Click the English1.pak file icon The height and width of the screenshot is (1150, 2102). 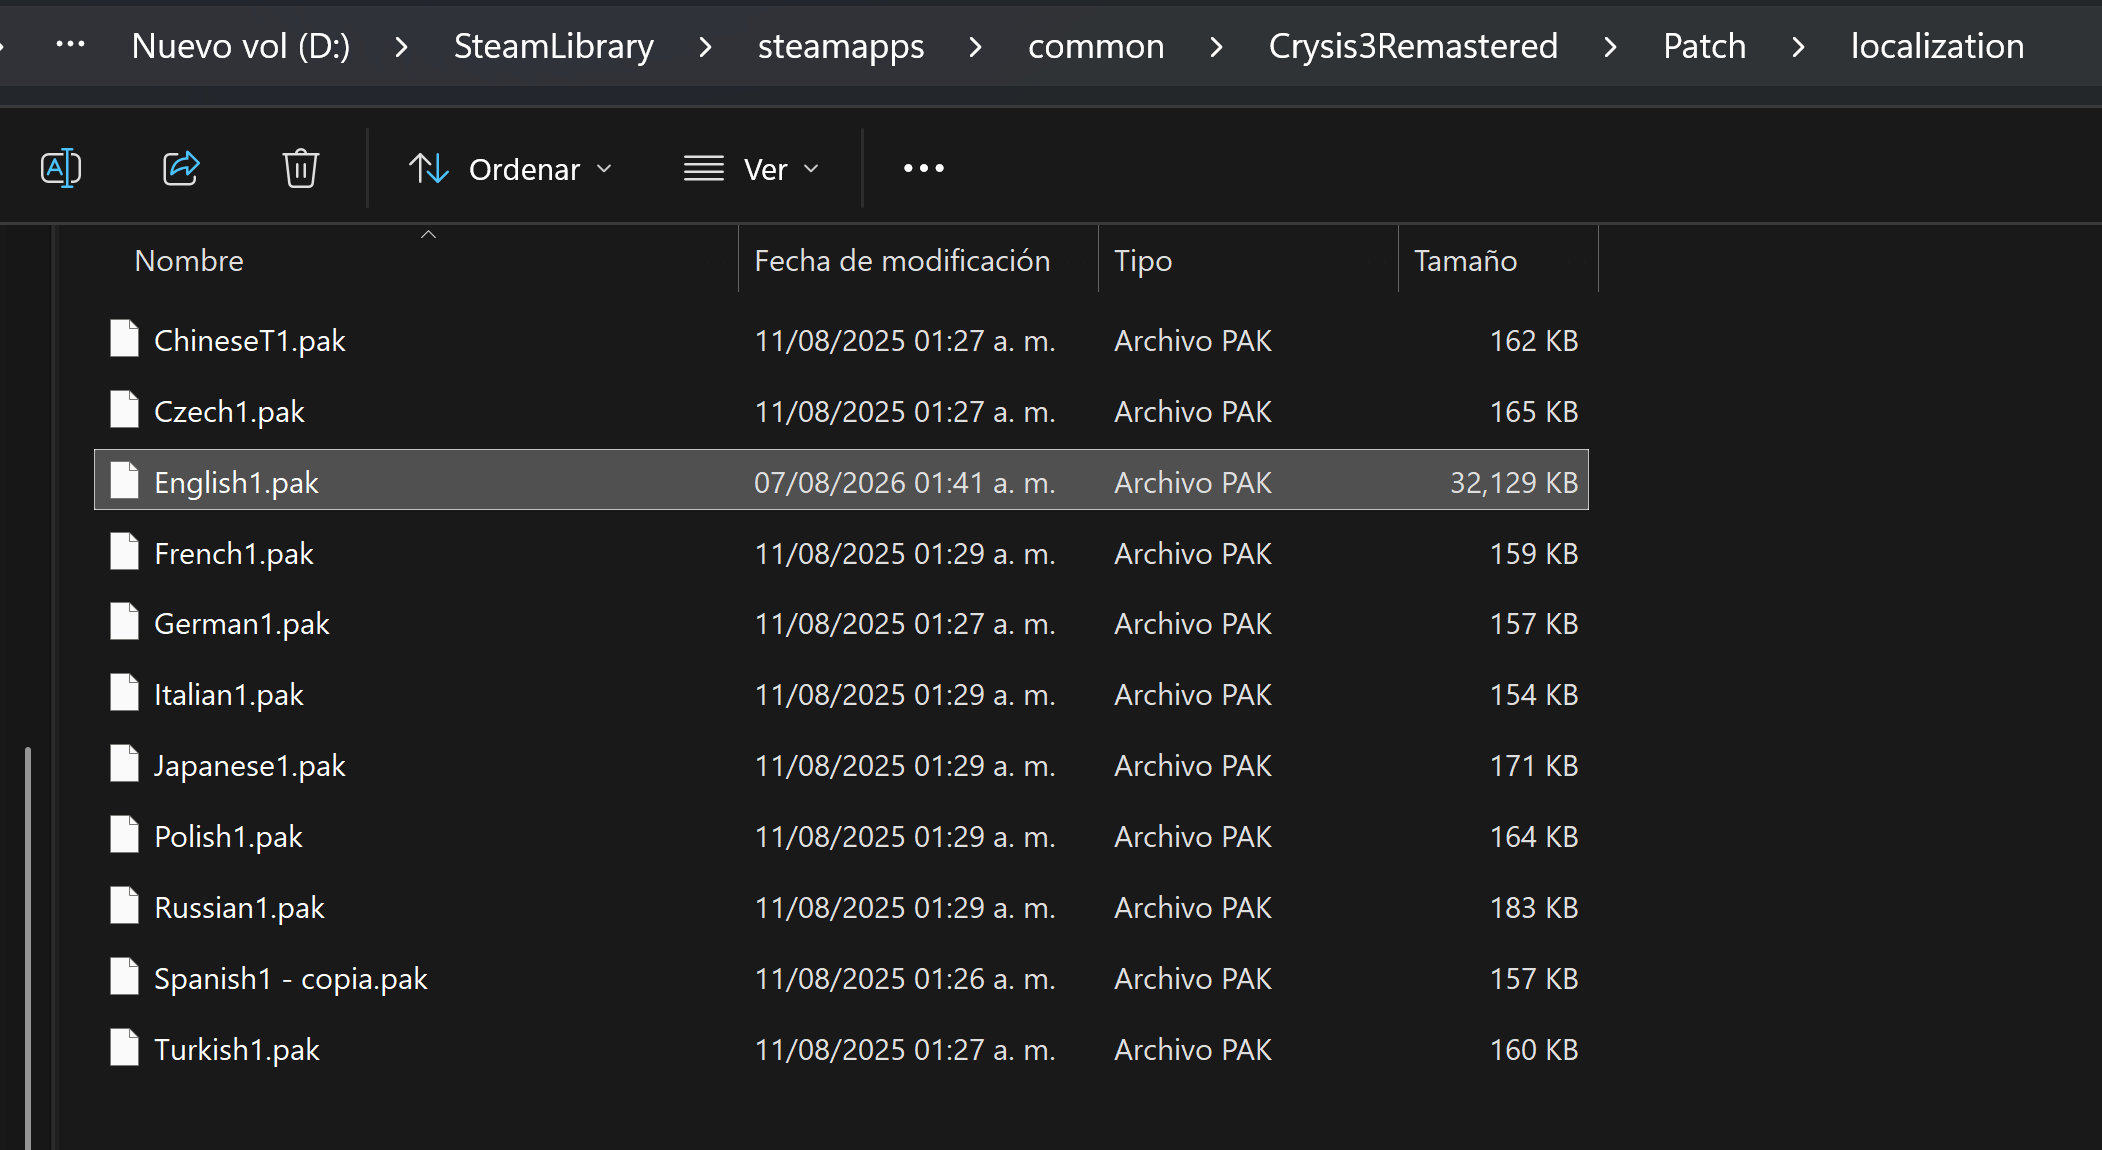pos(124,480)
